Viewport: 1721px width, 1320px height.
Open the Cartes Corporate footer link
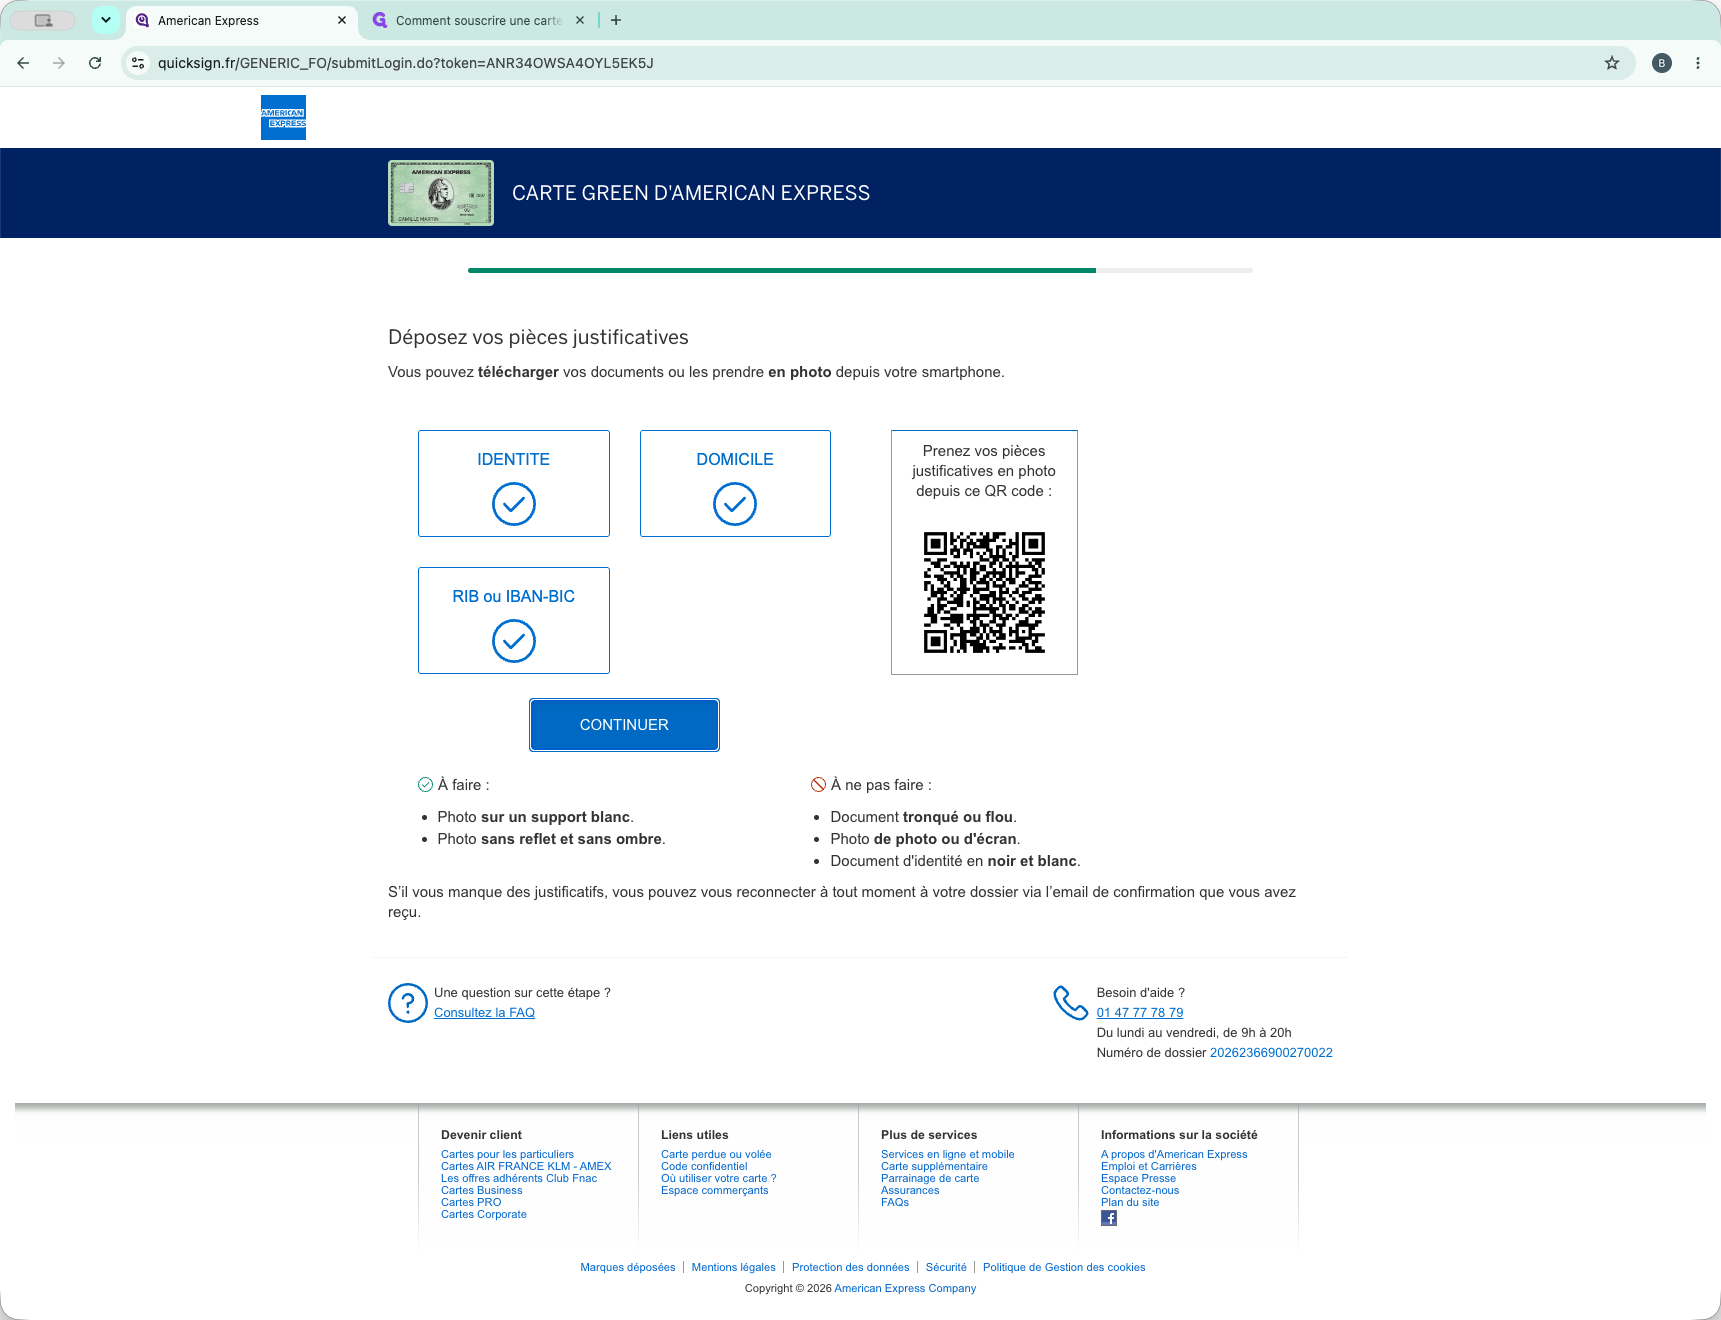click(x=483, y=1214)
